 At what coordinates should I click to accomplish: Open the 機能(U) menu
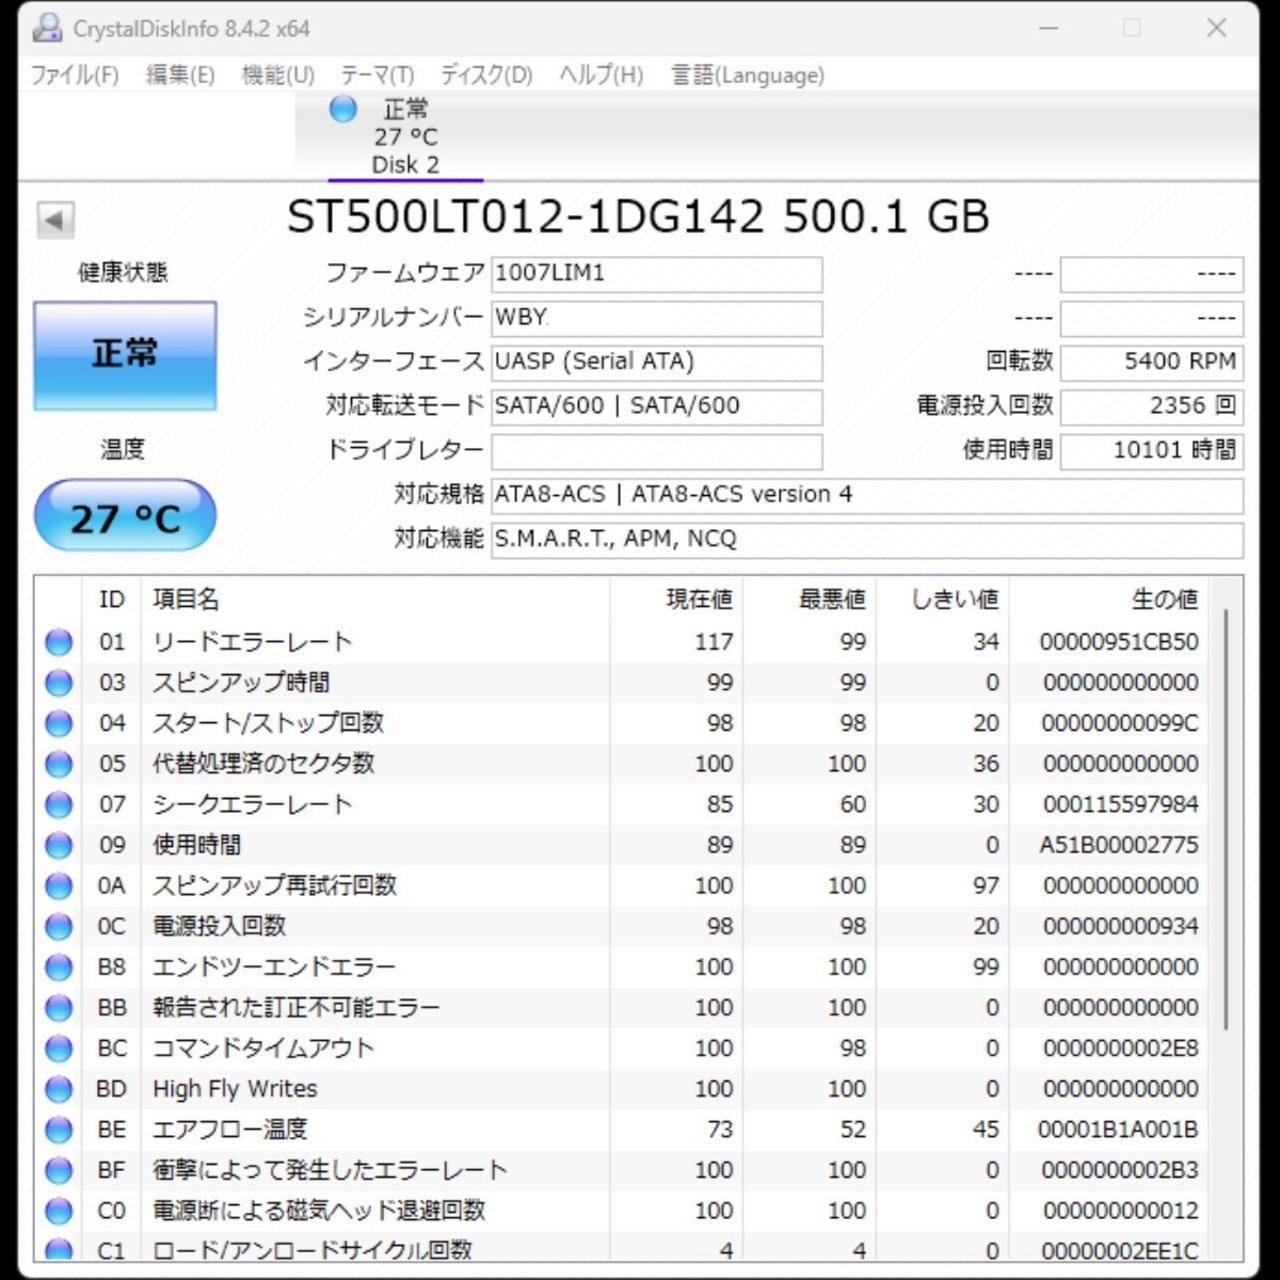click(278, 75)
